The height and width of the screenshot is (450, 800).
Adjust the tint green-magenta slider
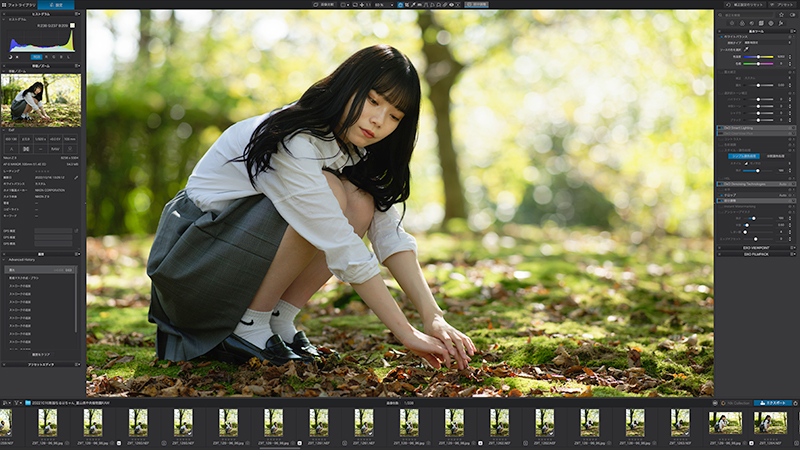click(758, 64)
